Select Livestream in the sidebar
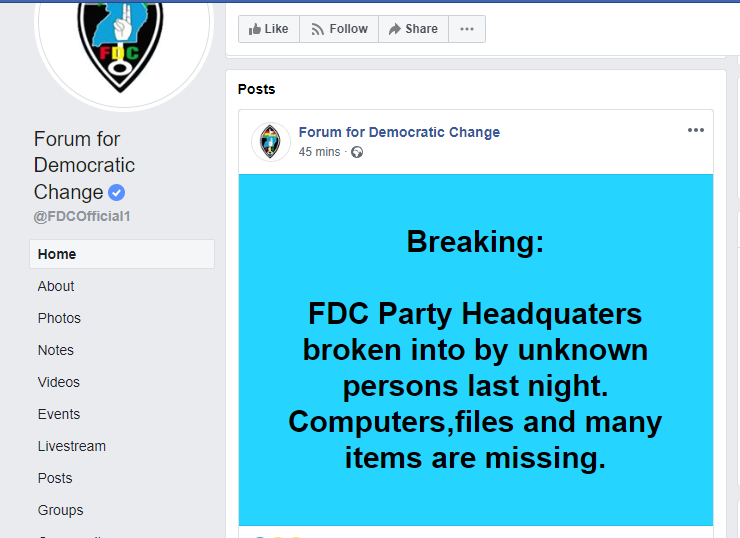 (72, 446)
